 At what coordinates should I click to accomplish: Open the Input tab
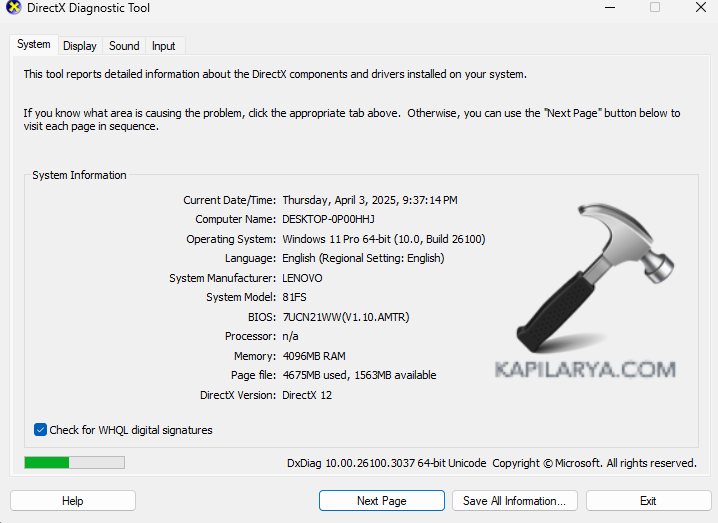pos(163,46)
